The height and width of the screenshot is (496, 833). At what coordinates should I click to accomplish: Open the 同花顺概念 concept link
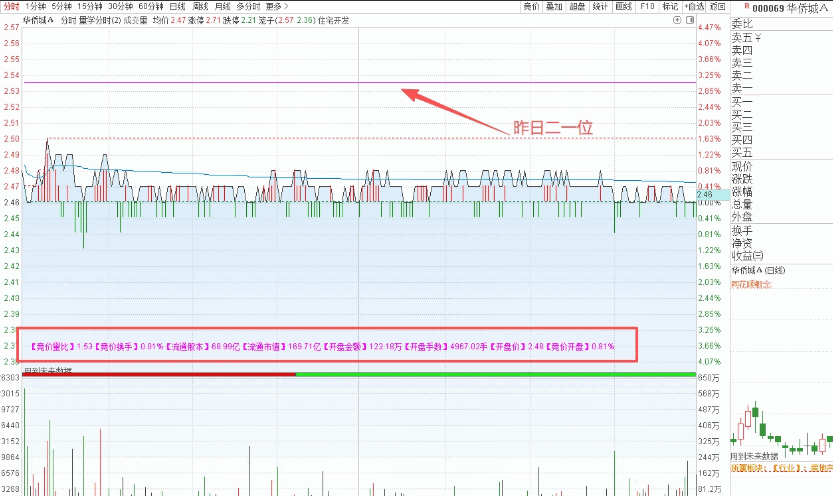click(751, 285)
